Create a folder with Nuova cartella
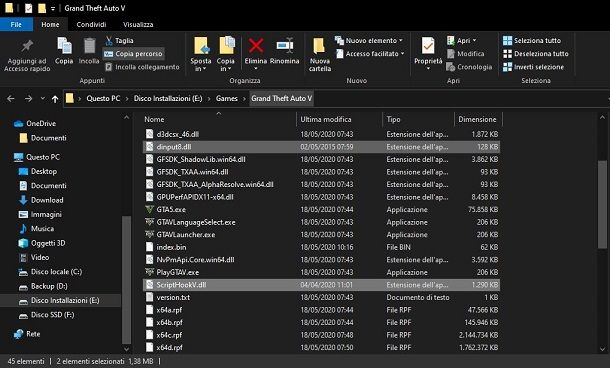The image size is (610, 368). pyautogui.click(x=320, y=54)
